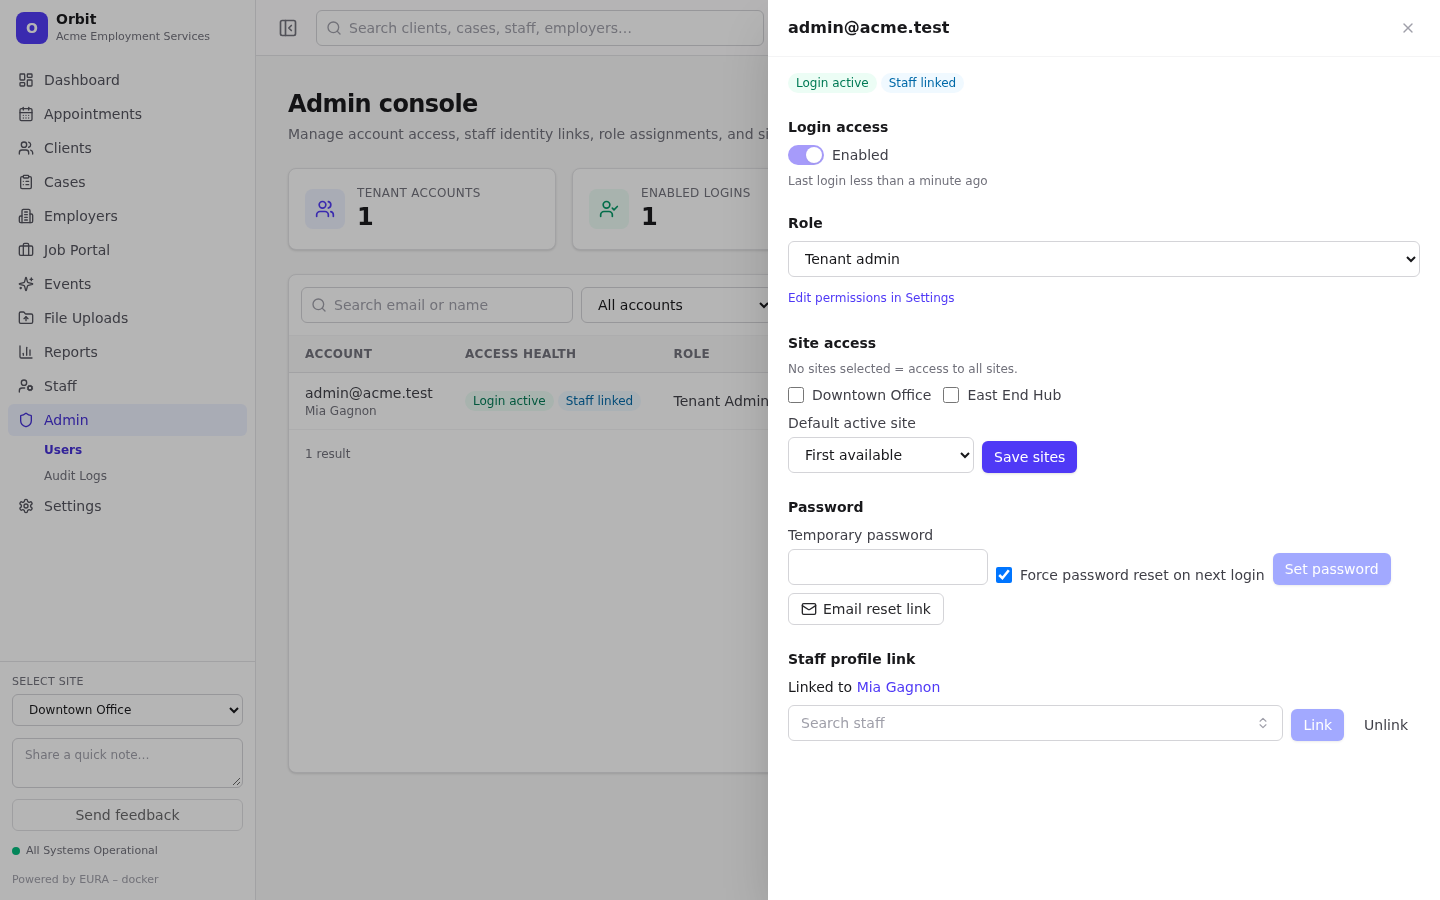Viewport: 1440px width, 900px height.
Task: Click the Admin shield icon
Action: tap(26, 420)
